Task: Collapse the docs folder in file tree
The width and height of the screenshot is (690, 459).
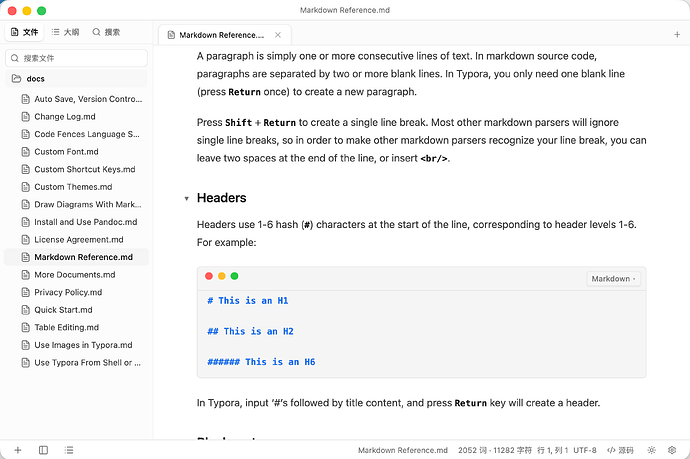Action: (x=77, y=78)
